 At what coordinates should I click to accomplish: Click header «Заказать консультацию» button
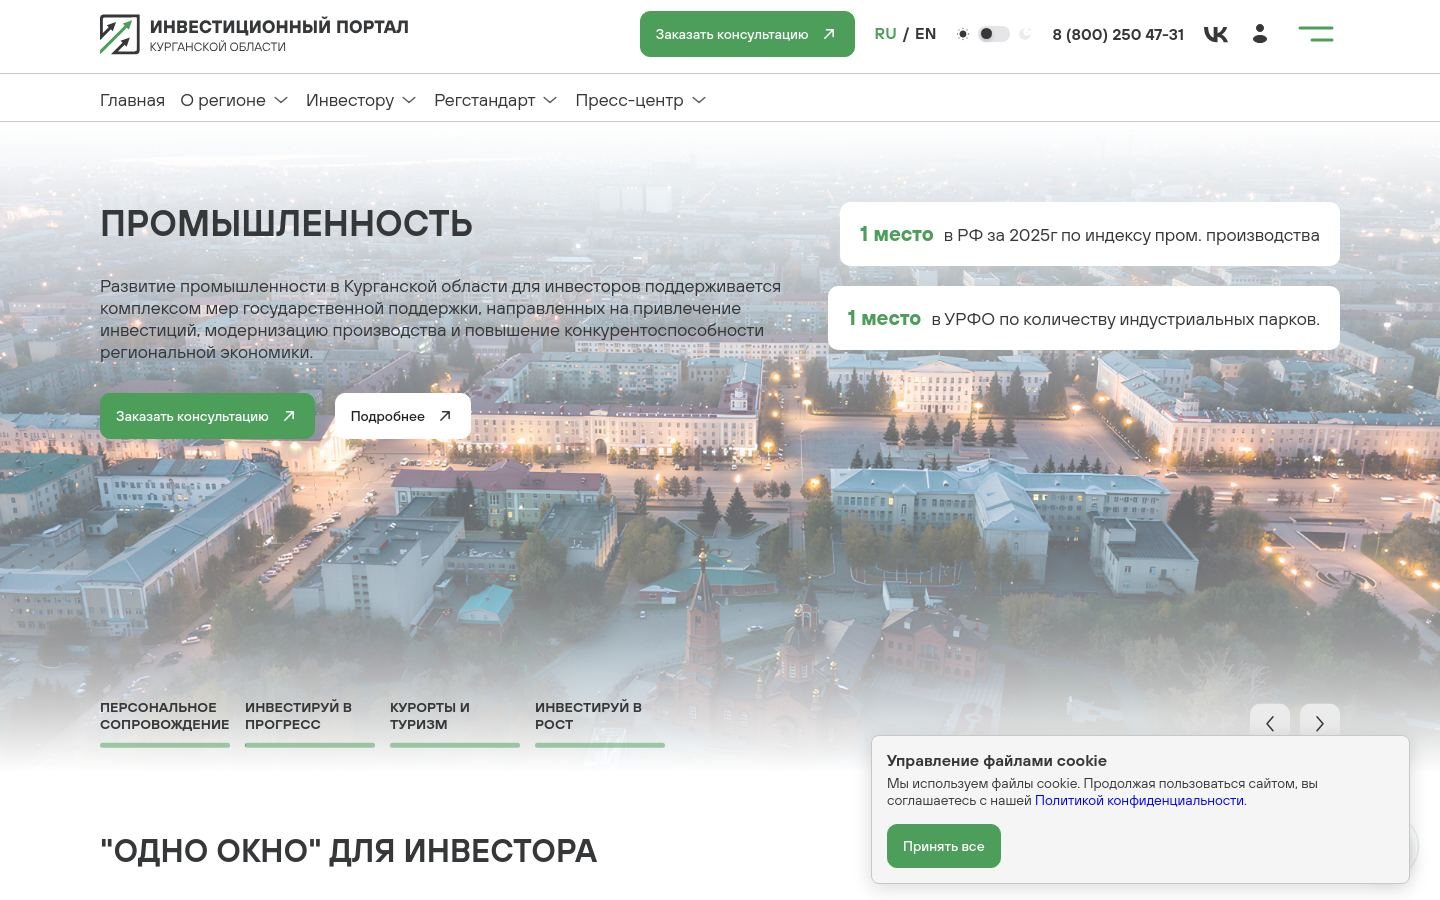tap(747, 34)
